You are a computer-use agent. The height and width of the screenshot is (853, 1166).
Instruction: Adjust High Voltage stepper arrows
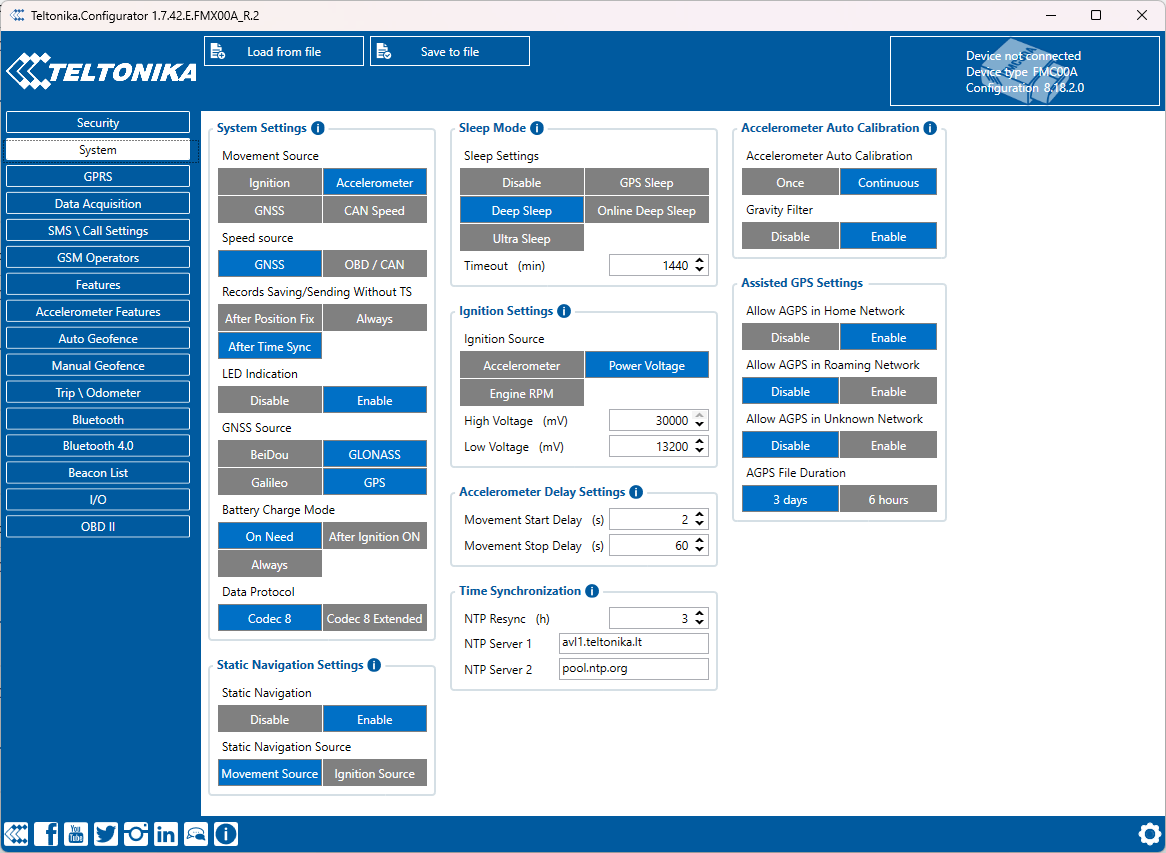tap(699, 420)
